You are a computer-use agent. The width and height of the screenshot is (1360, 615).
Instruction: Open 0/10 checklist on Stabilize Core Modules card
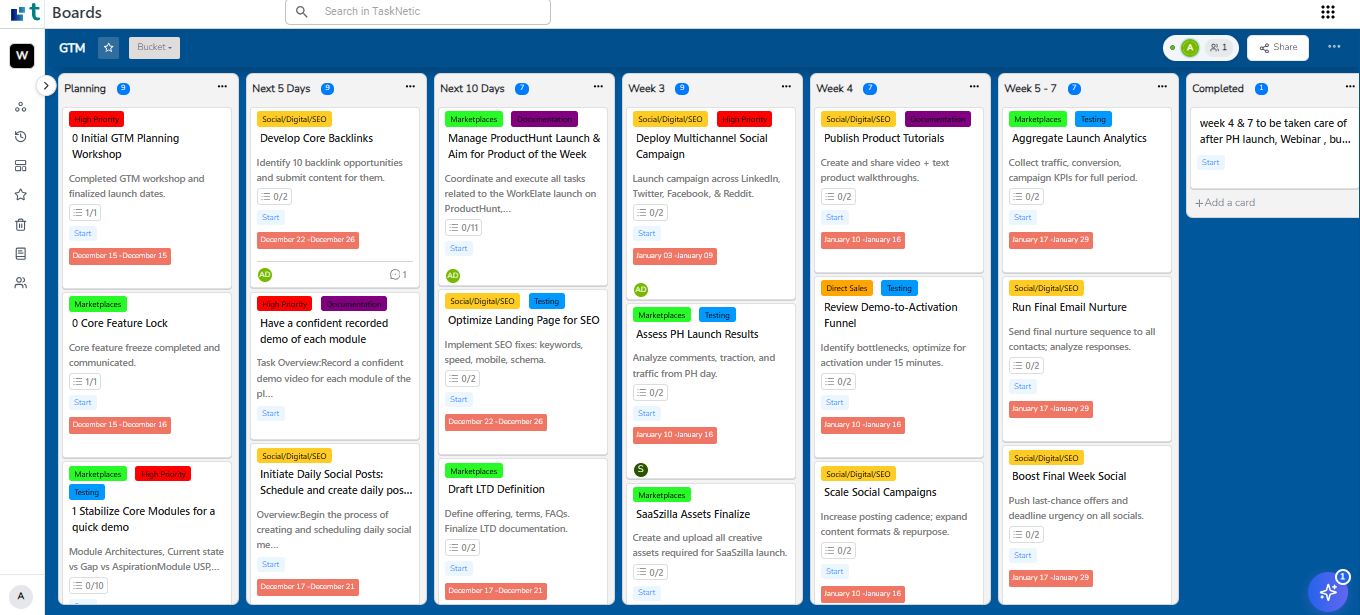point(89,586)
